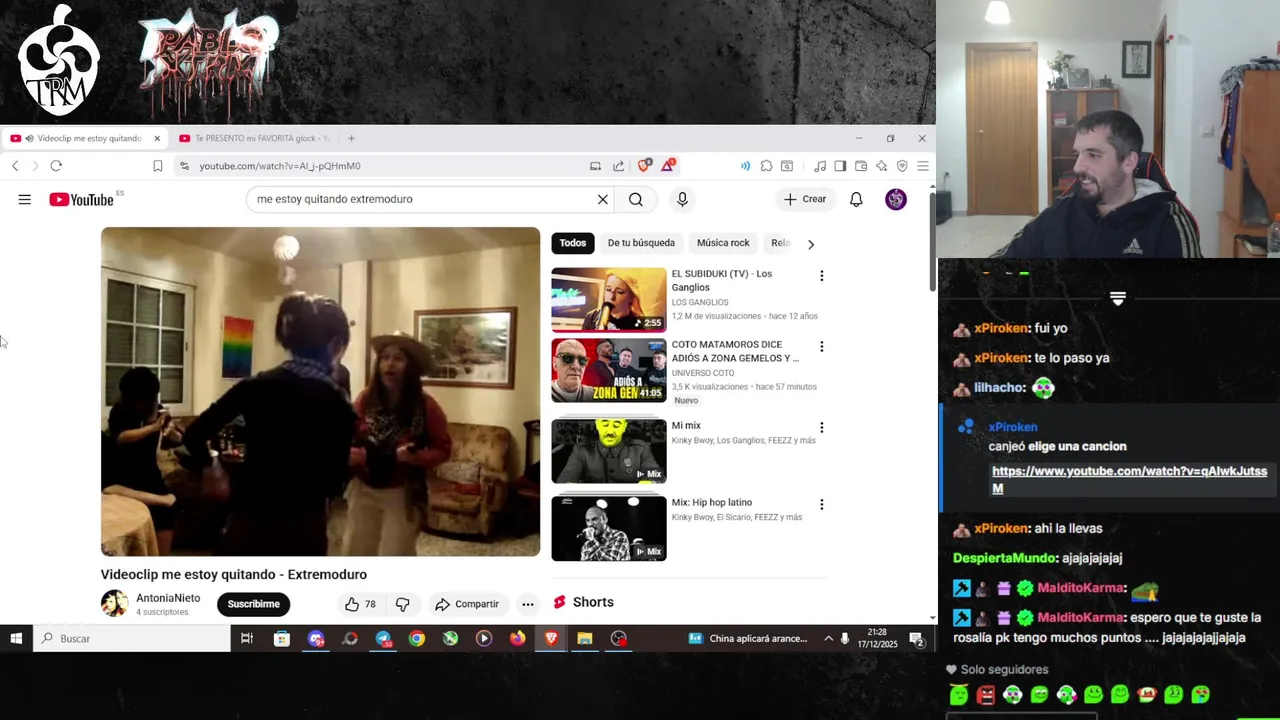The width and height of the screenshot is (1280, 720).
Task: Open the AntoniaNieto channel avatar
Action: pyautogui.click(x=115, y=603)
